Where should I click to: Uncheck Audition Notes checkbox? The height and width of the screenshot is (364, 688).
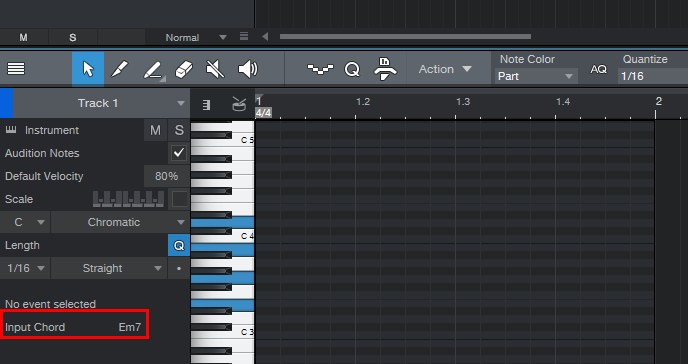point(179,153)
